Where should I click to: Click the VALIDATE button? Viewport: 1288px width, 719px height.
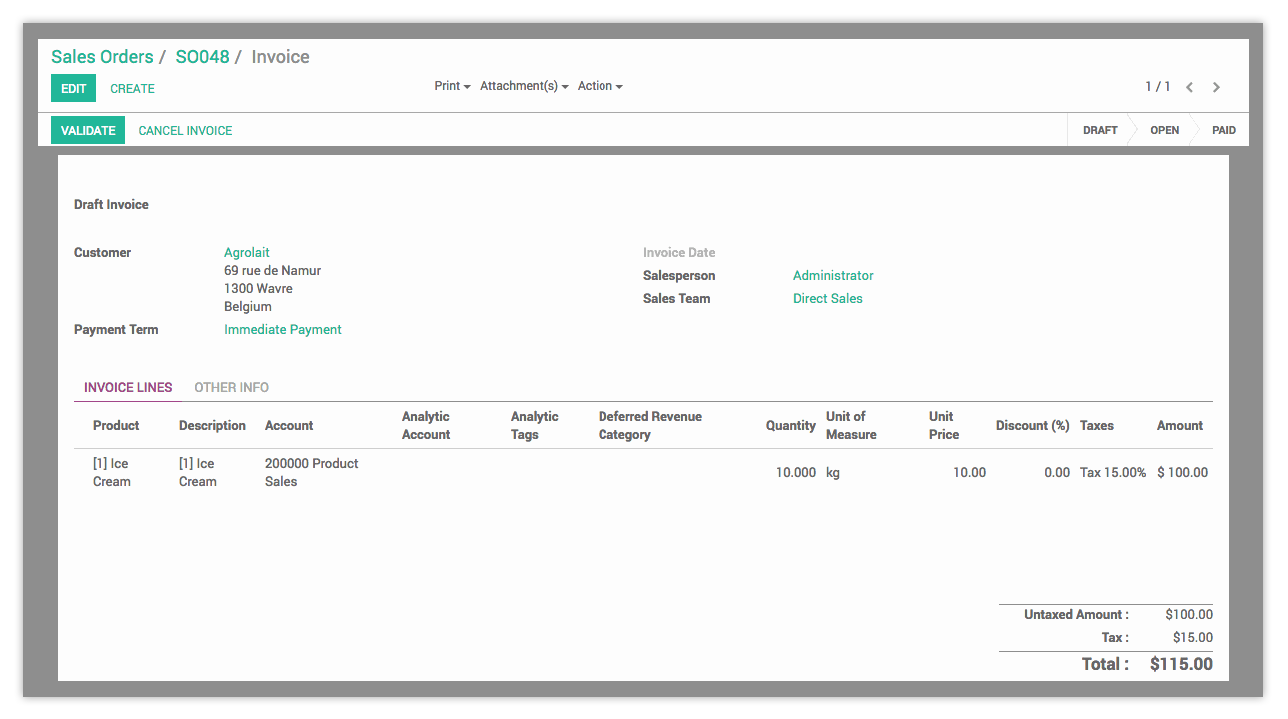[x=87, y=130]
